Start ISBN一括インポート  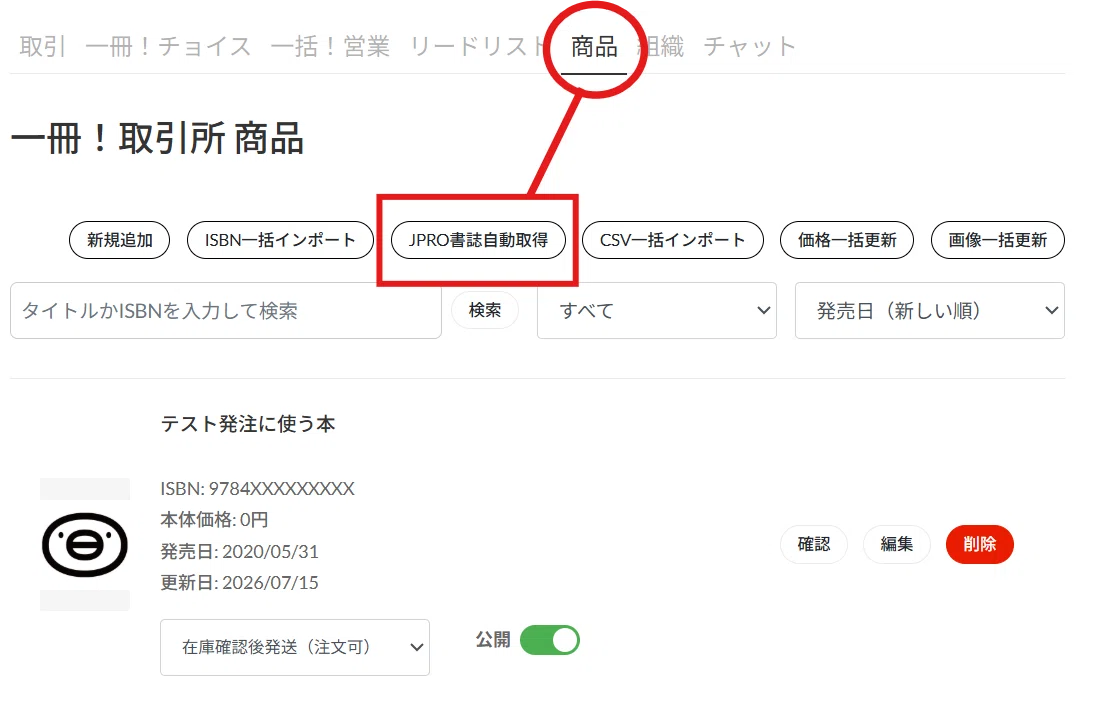(x=280, y=240)
